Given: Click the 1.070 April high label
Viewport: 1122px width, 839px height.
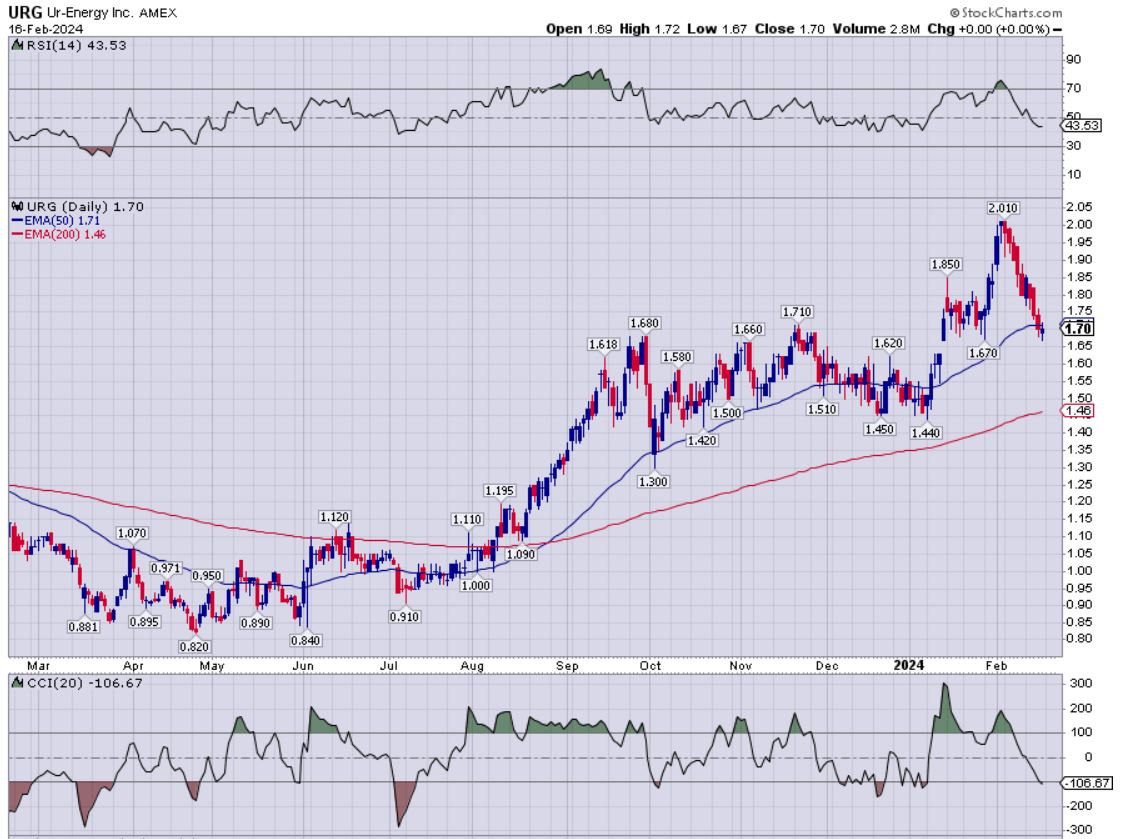Looking at the screenshot, I should pyautogui.click(x=132, y=533).
